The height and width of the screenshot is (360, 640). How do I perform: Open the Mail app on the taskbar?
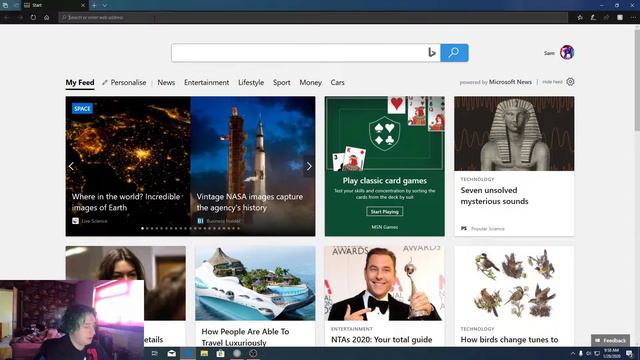(171, 353)
